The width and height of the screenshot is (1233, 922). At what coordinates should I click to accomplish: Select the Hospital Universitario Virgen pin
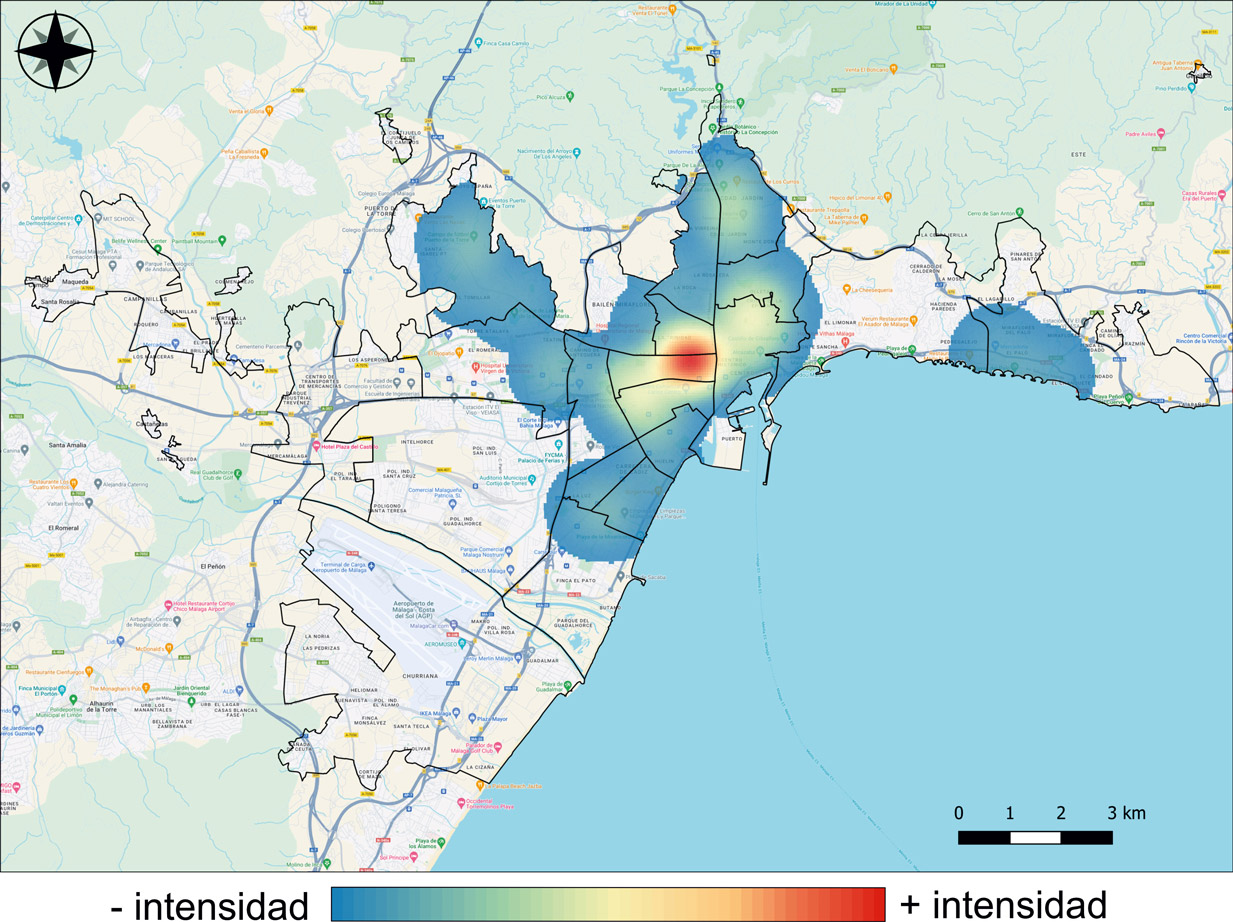(476, 366)
